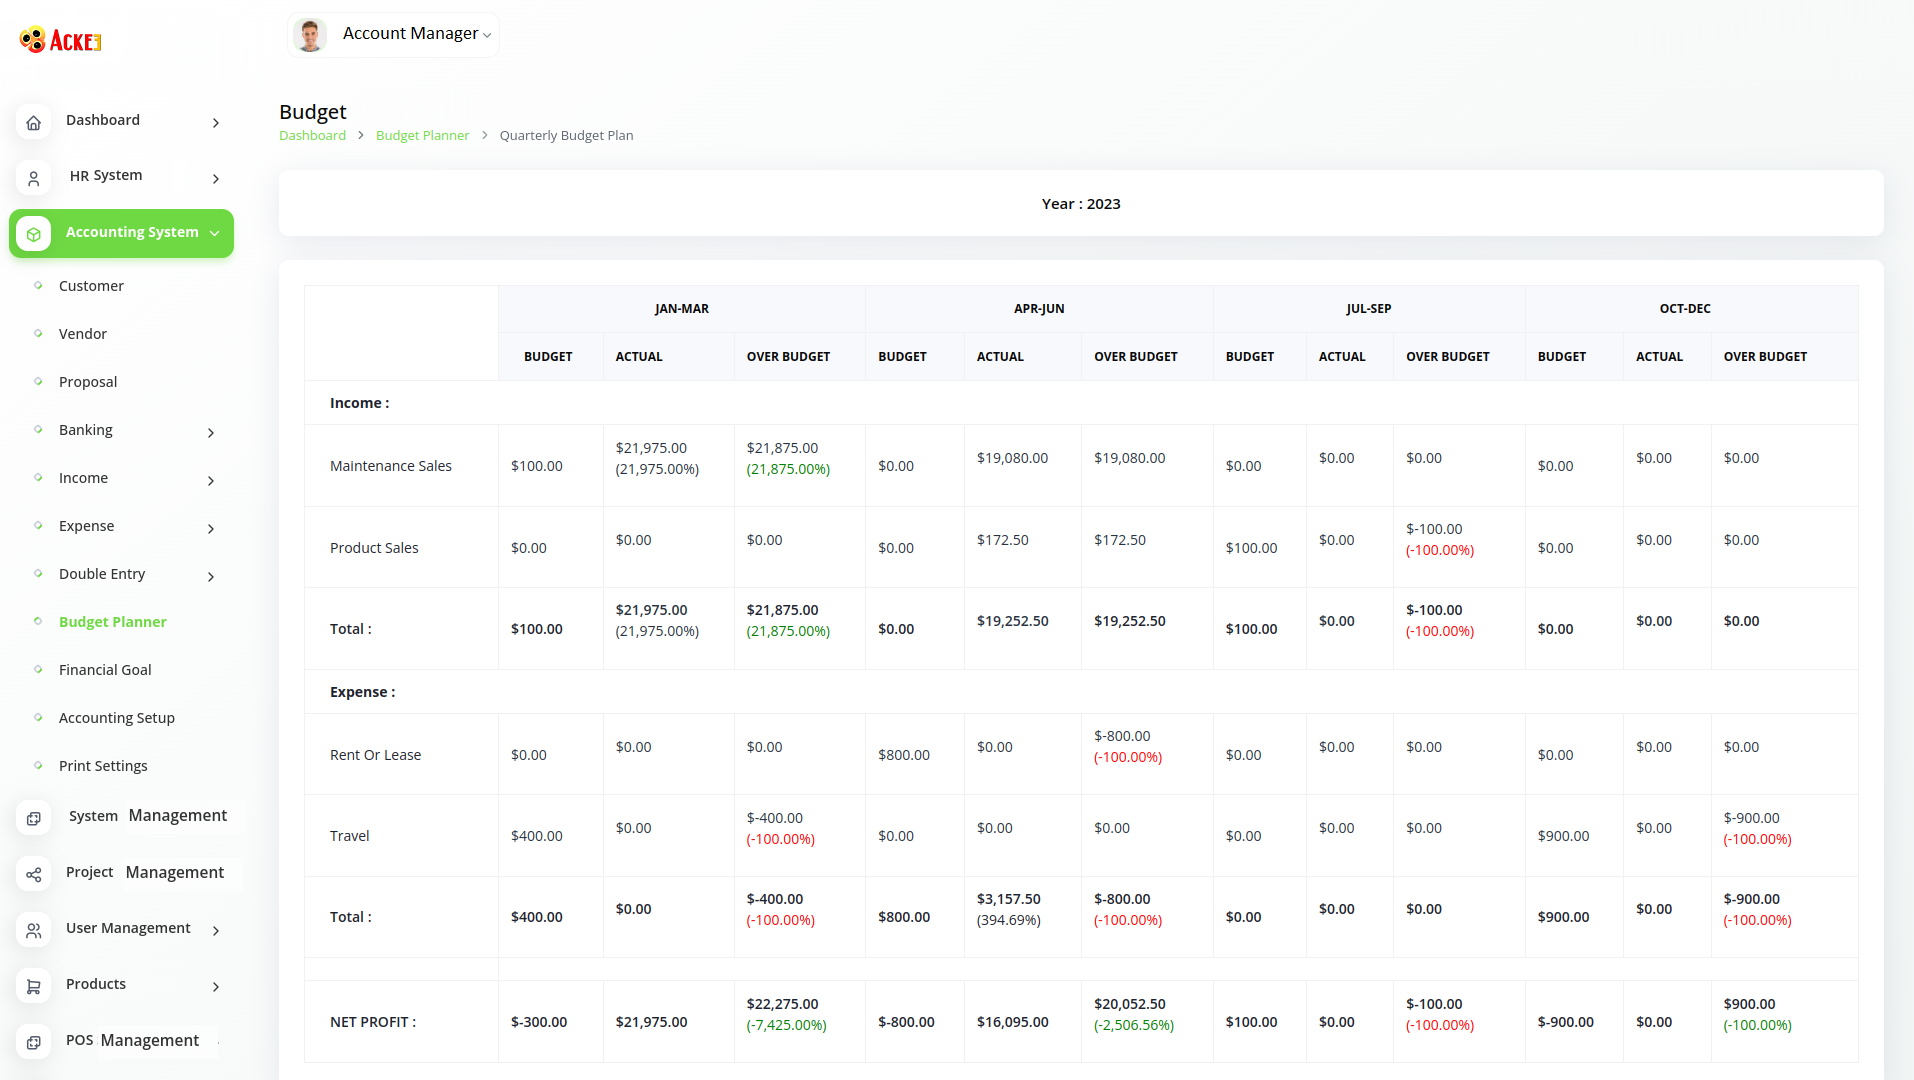Expand the Income submenu arrow

click(211, 480)
